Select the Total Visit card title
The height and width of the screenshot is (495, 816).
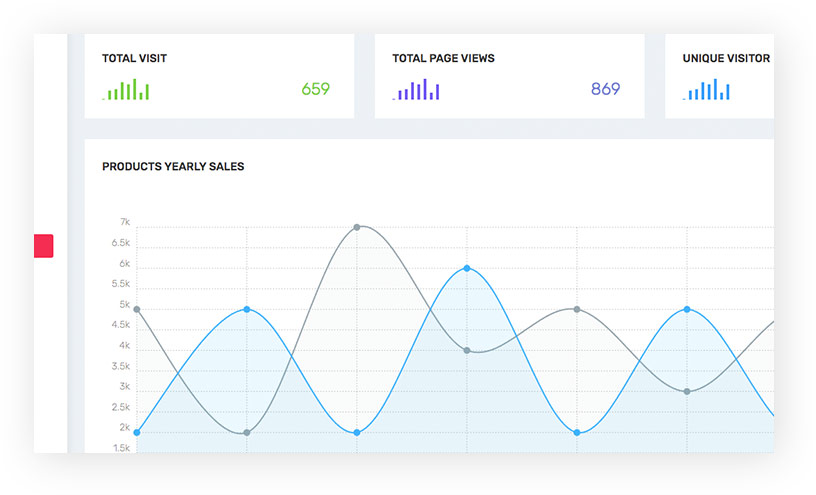coord(134,59)
